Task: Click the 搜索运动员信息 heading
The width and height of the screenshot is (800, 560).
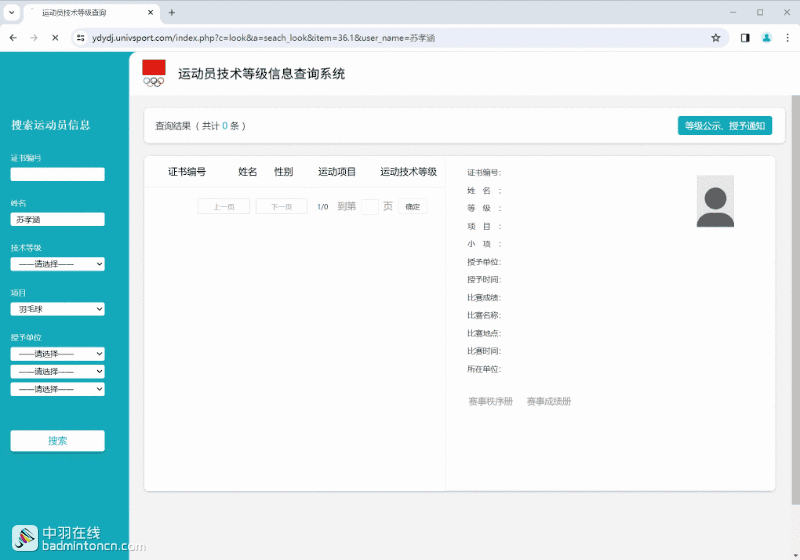Action: 51,125
